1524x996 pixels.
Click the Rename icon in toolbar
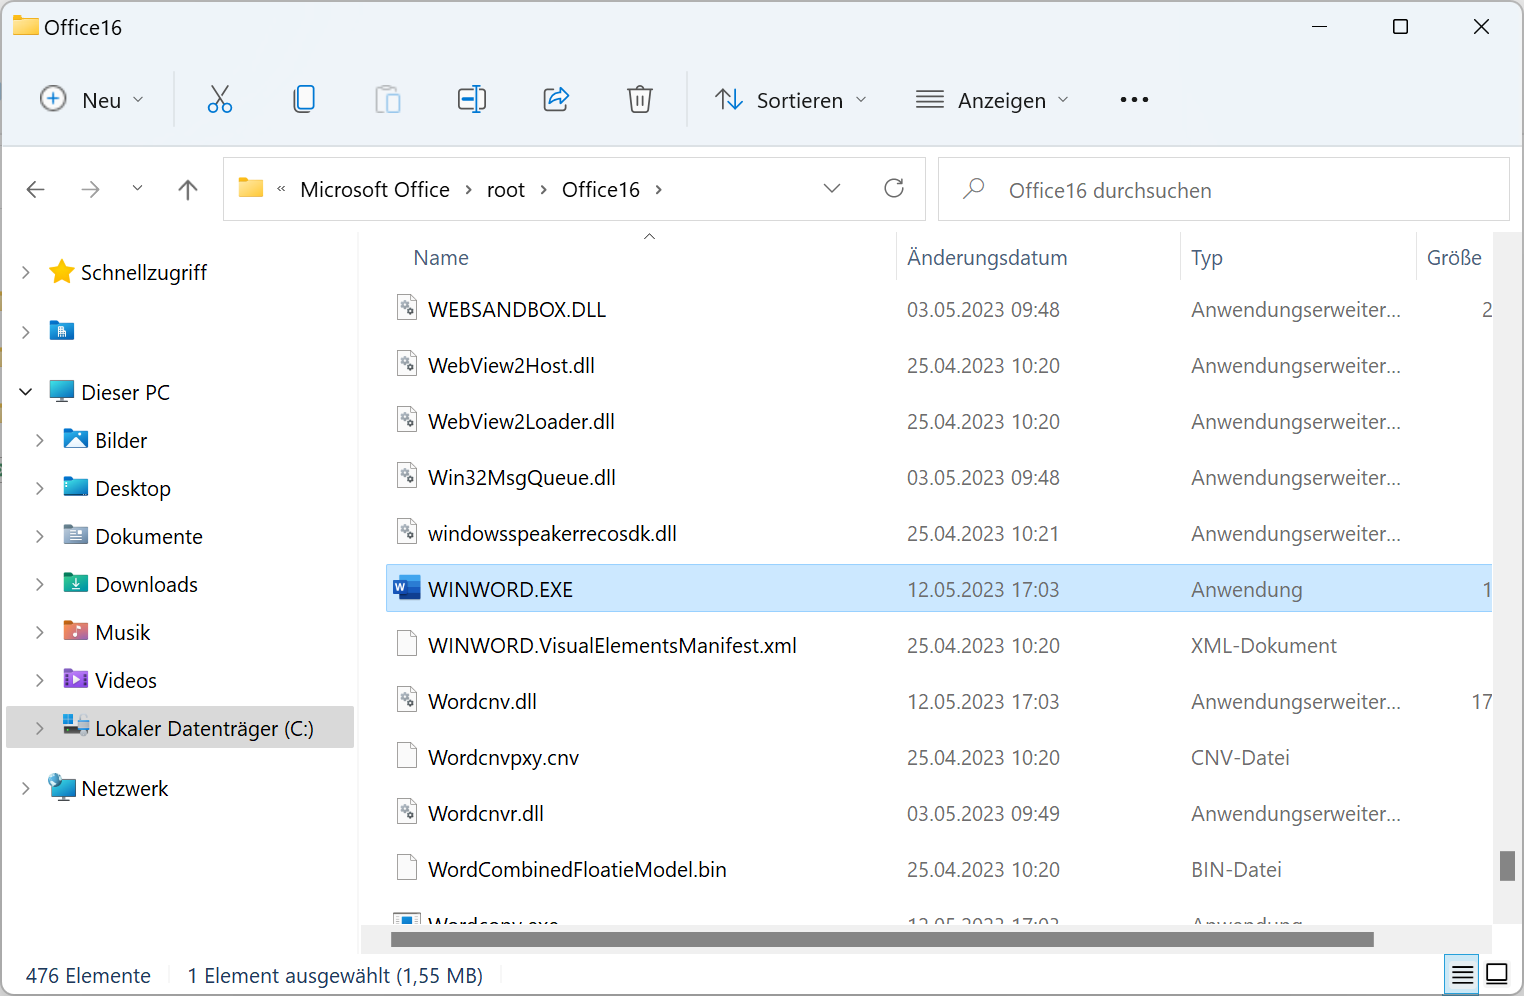tap(472, 99)
